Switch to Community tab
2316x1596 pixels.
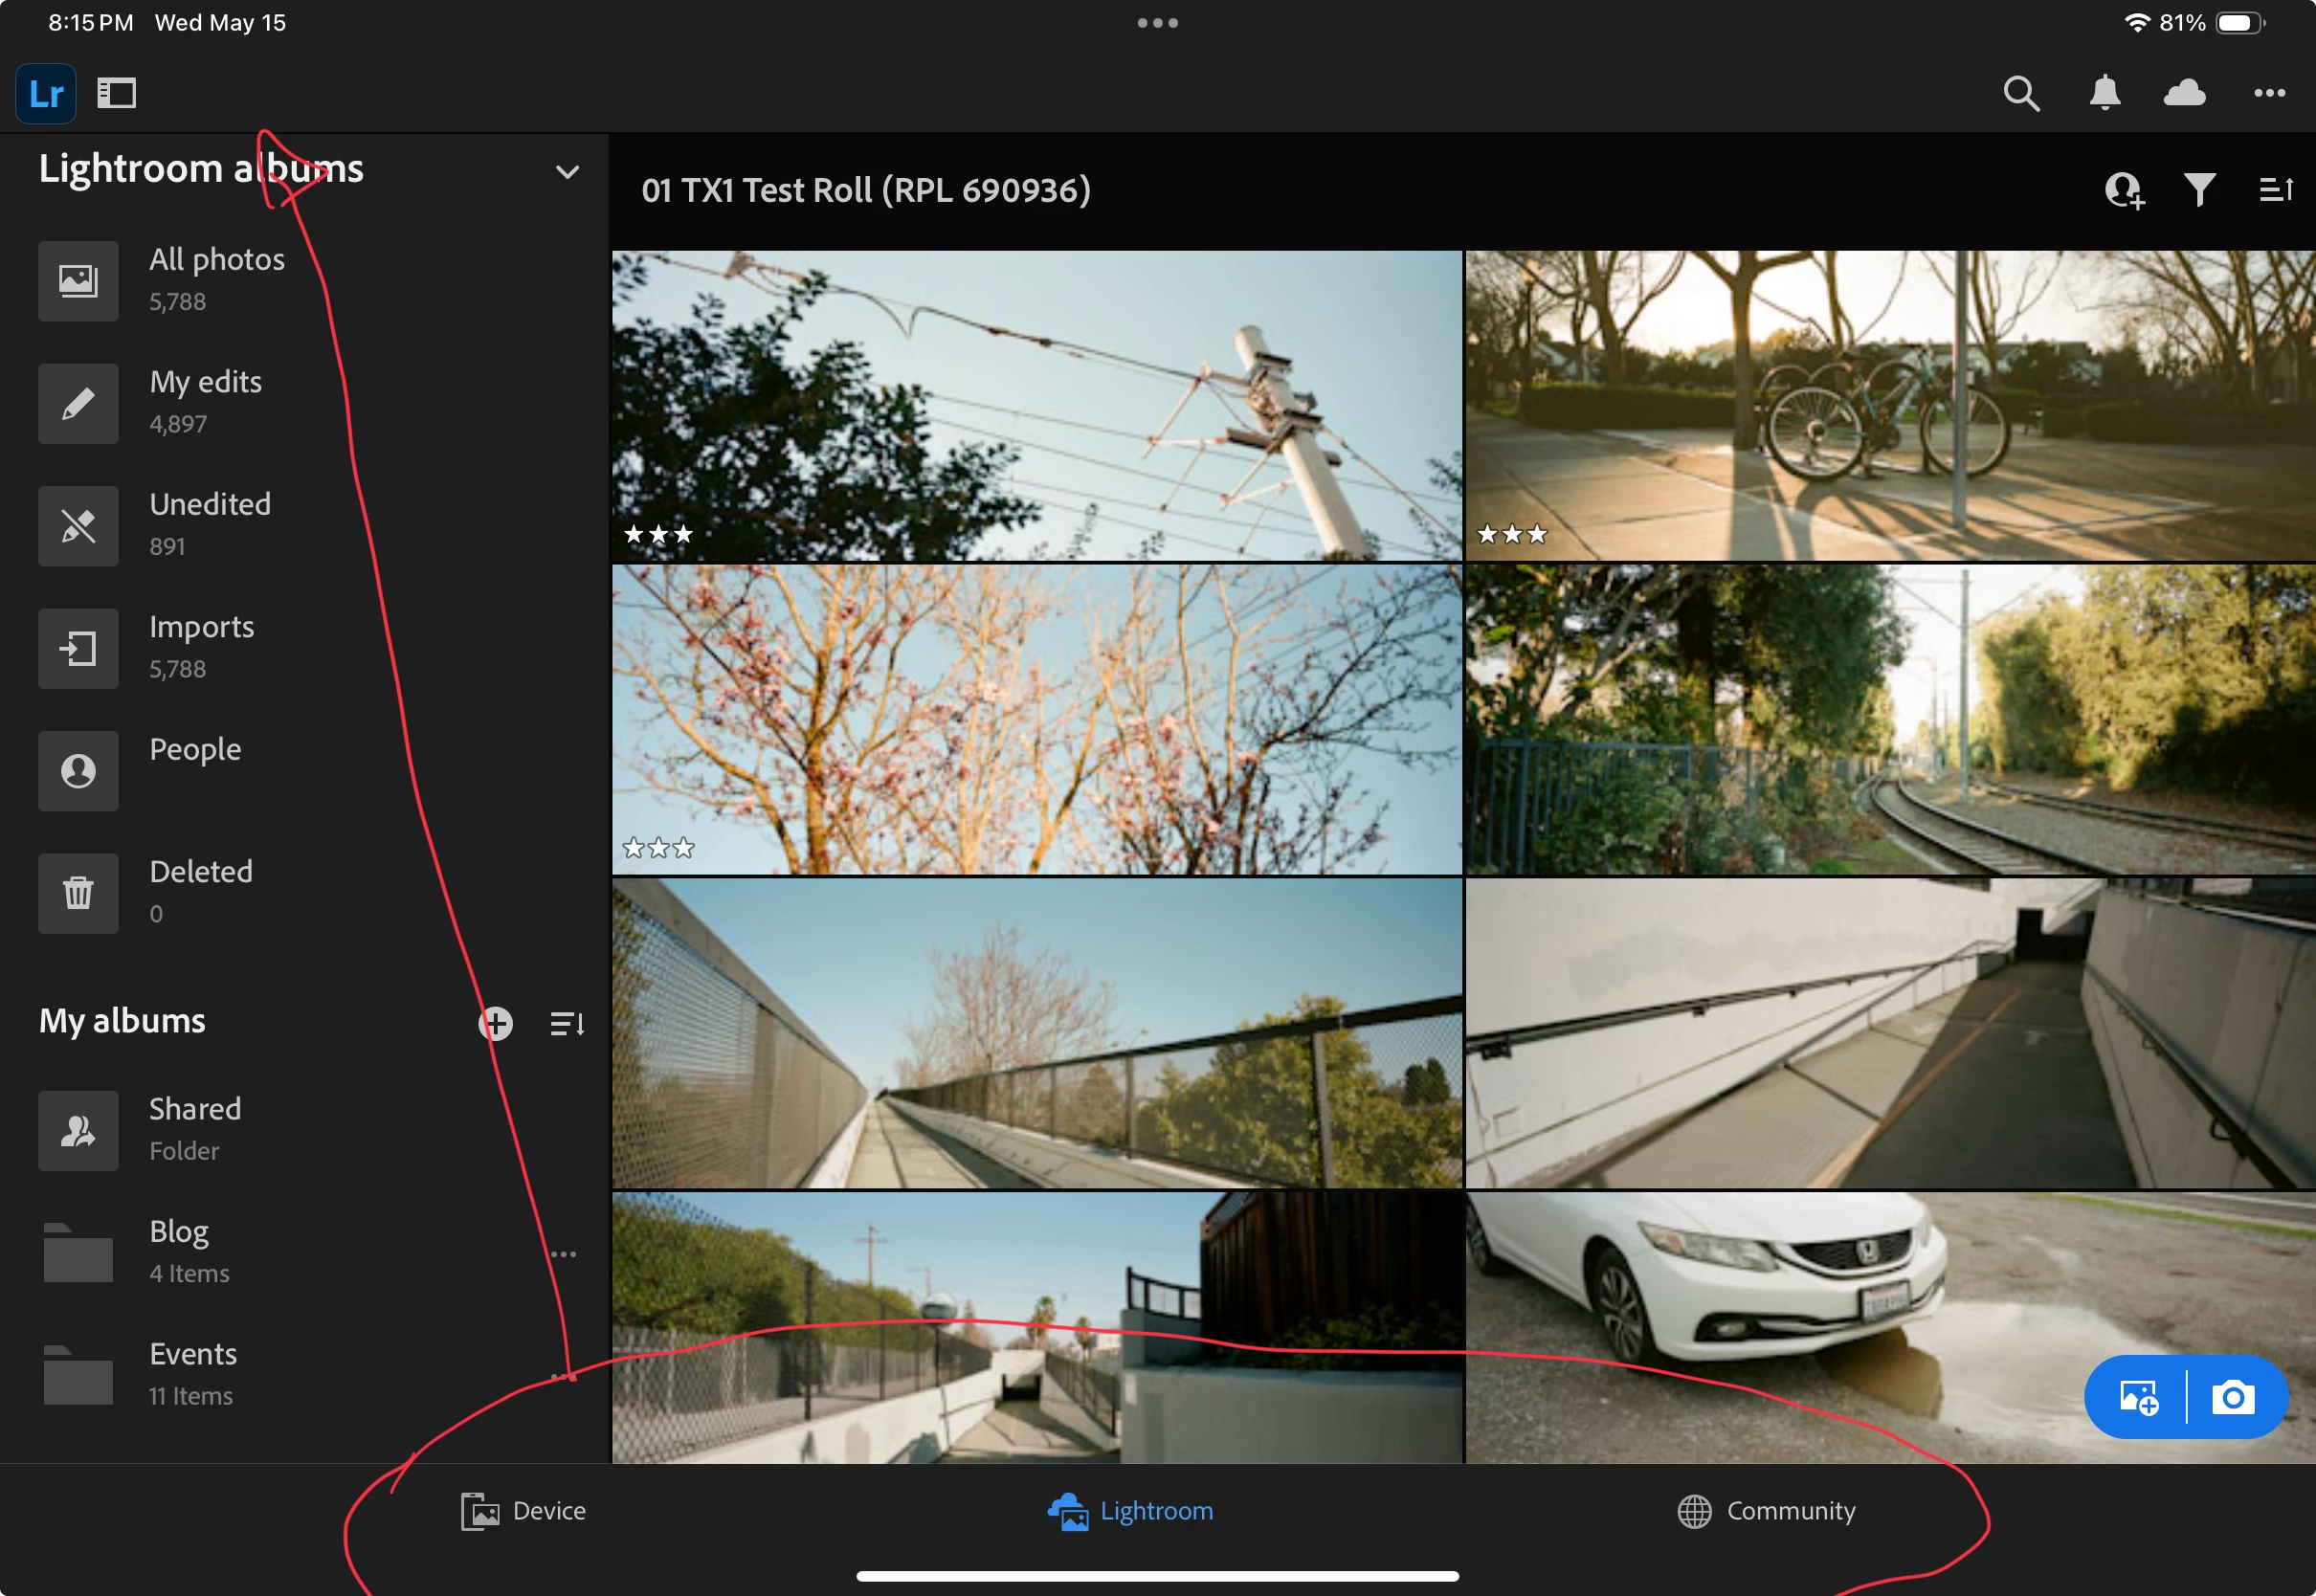(1766, 1510)
